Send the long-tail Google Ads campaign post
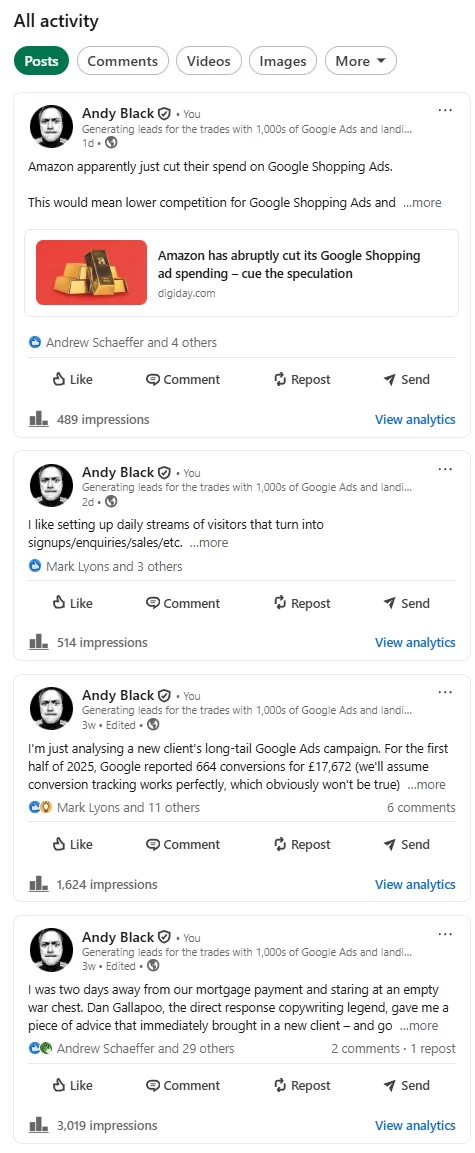This screenshot has height=1153, width=475. pos(406,844)
